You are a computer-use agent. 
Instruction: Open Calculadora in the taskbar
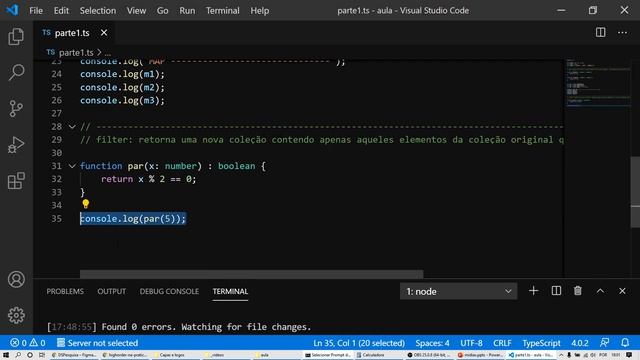[x=371, y=355]
